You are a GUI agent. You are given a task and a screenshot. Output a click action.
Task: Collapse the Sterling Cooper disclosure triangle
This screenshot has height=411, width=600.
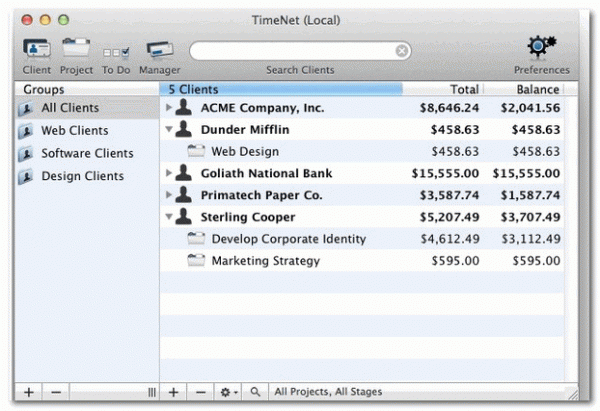tap(168, 217)
